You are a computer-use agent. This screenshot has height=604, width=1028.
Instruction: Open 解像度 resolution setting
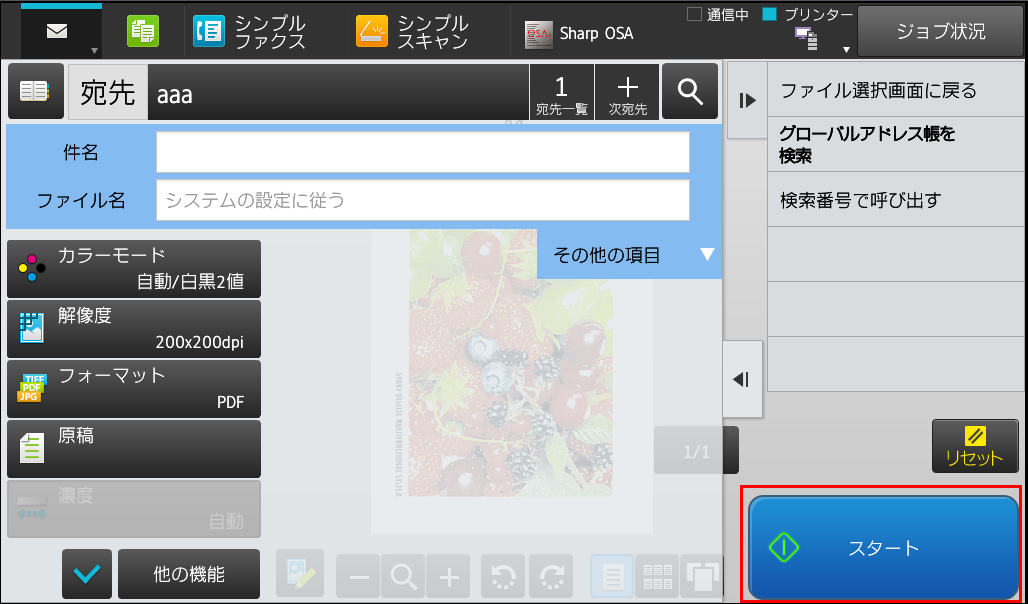pyautogui.click(x=134, y=329)
